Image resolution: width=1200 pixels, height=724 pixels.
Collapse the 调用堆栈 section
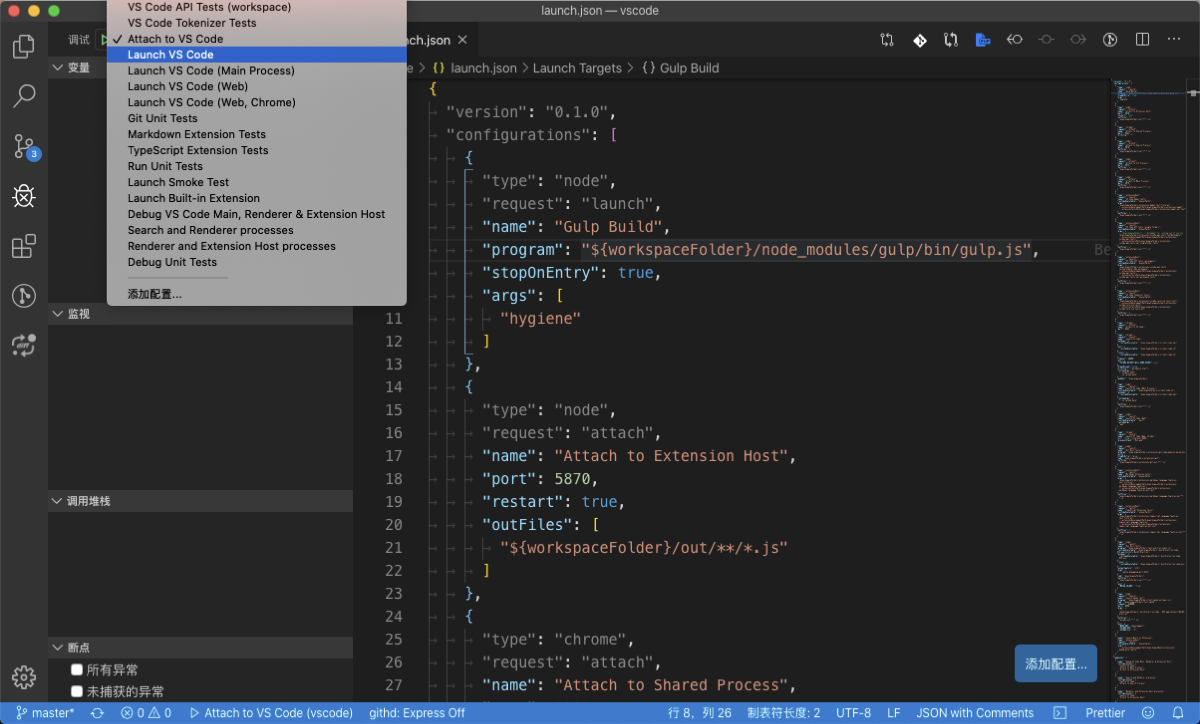(200, 501)
